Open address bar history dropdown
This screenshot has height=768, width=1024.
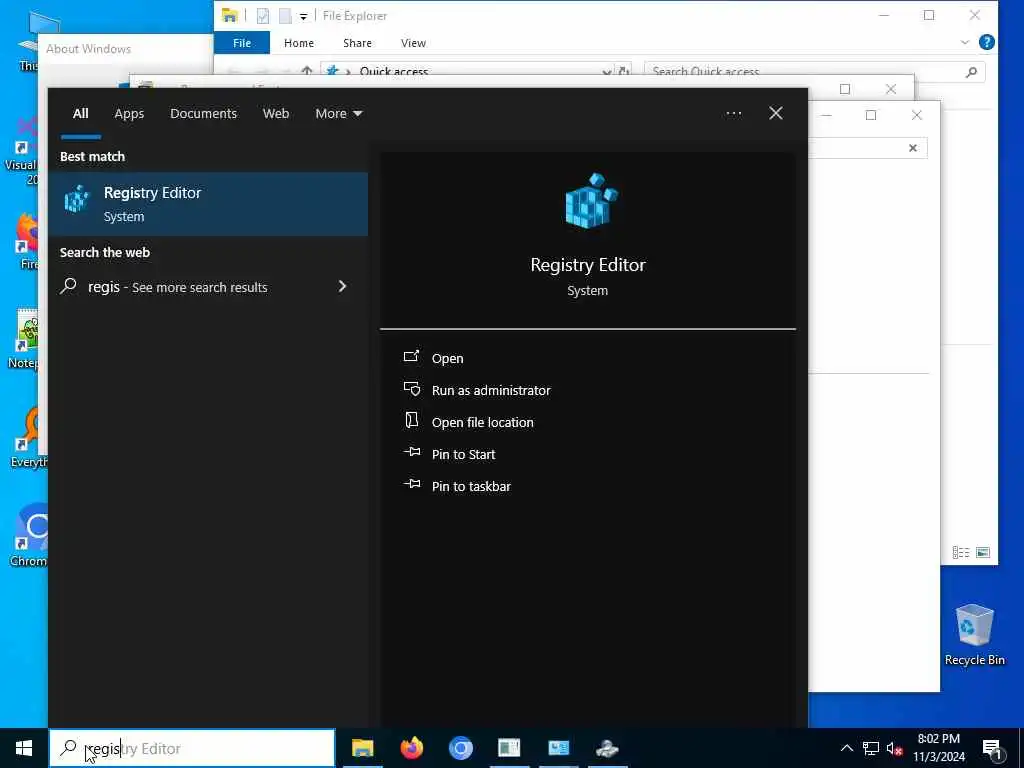pos(606,71)
